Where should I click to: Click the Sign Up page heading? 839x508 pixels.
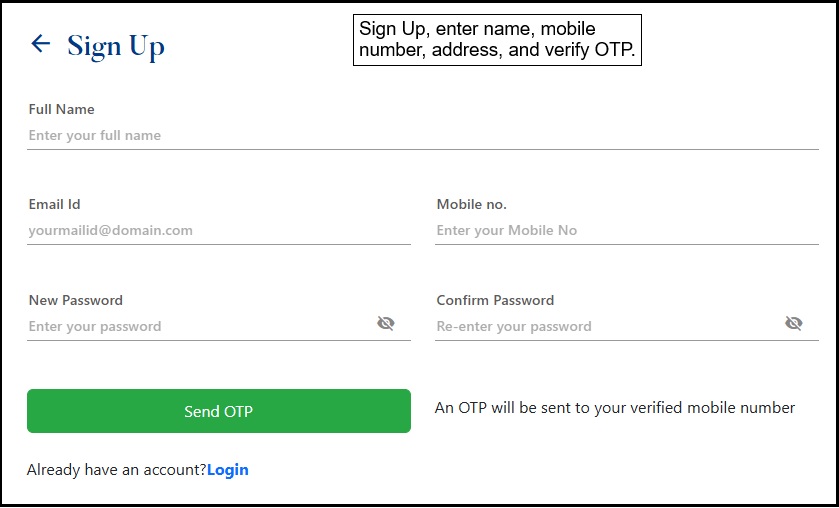pos(116,46)
